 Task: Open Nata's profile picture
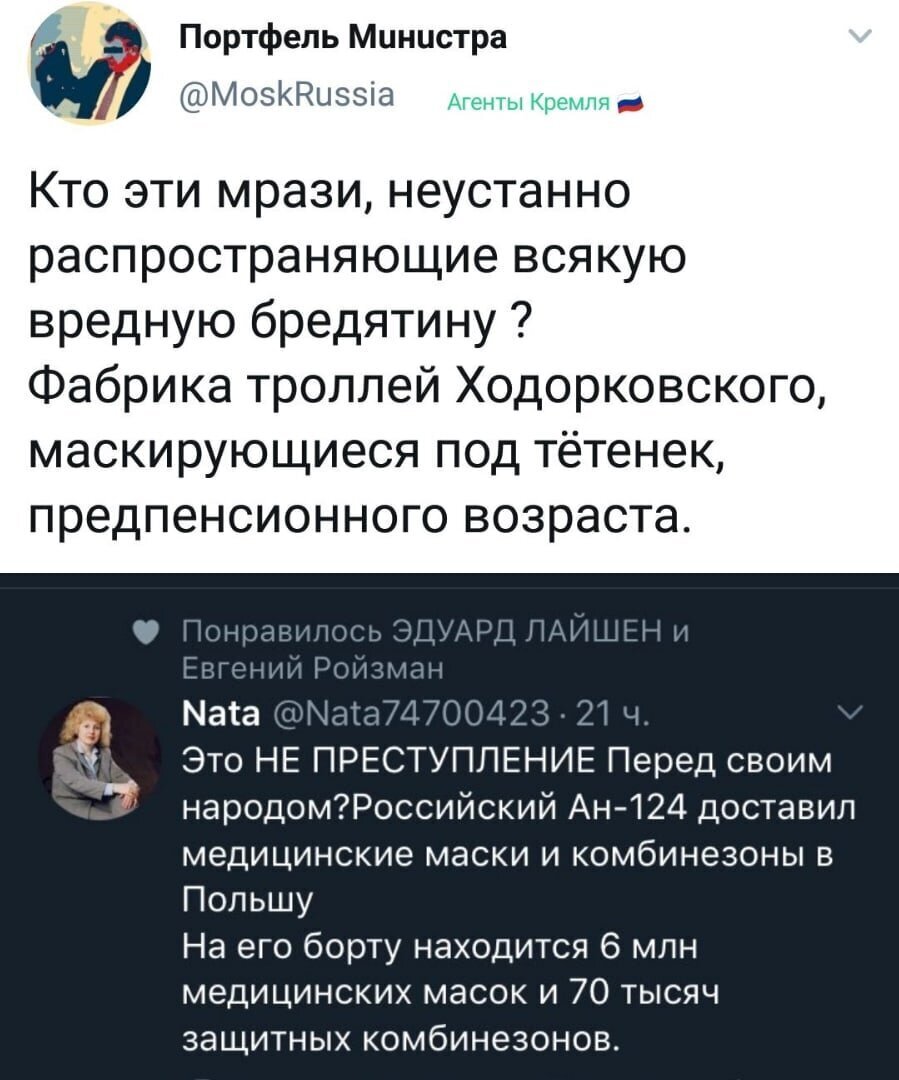[x=100, y=759]
